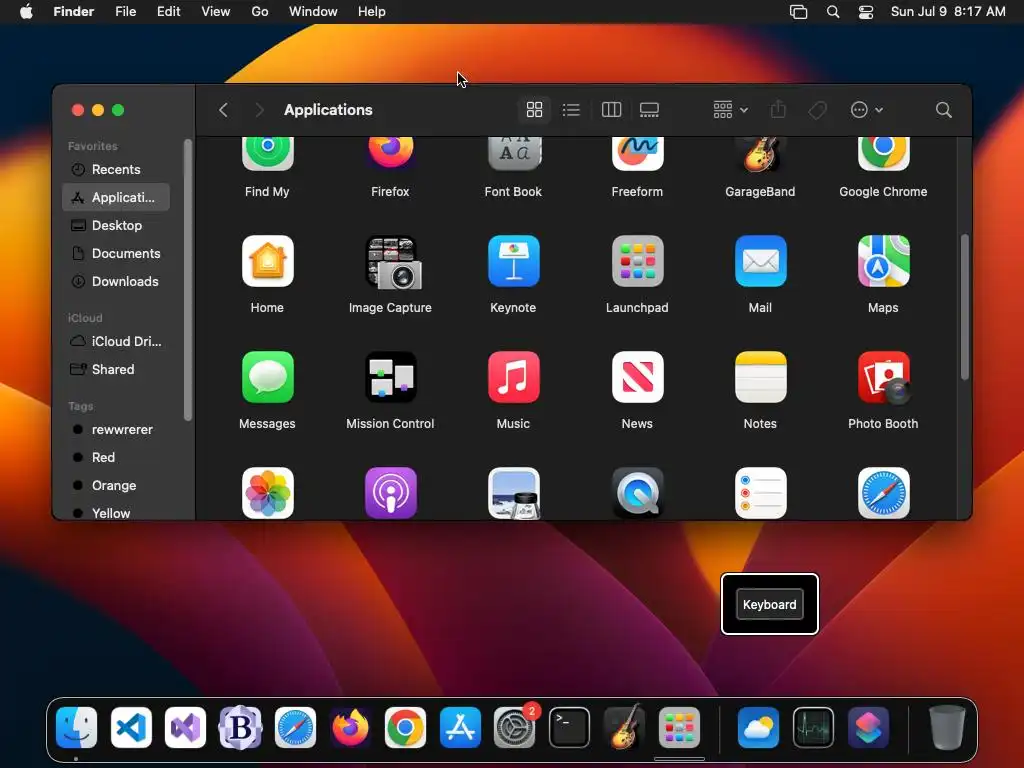Open Documents in the sidebar

pyautogui.click(x=116, y=253)
